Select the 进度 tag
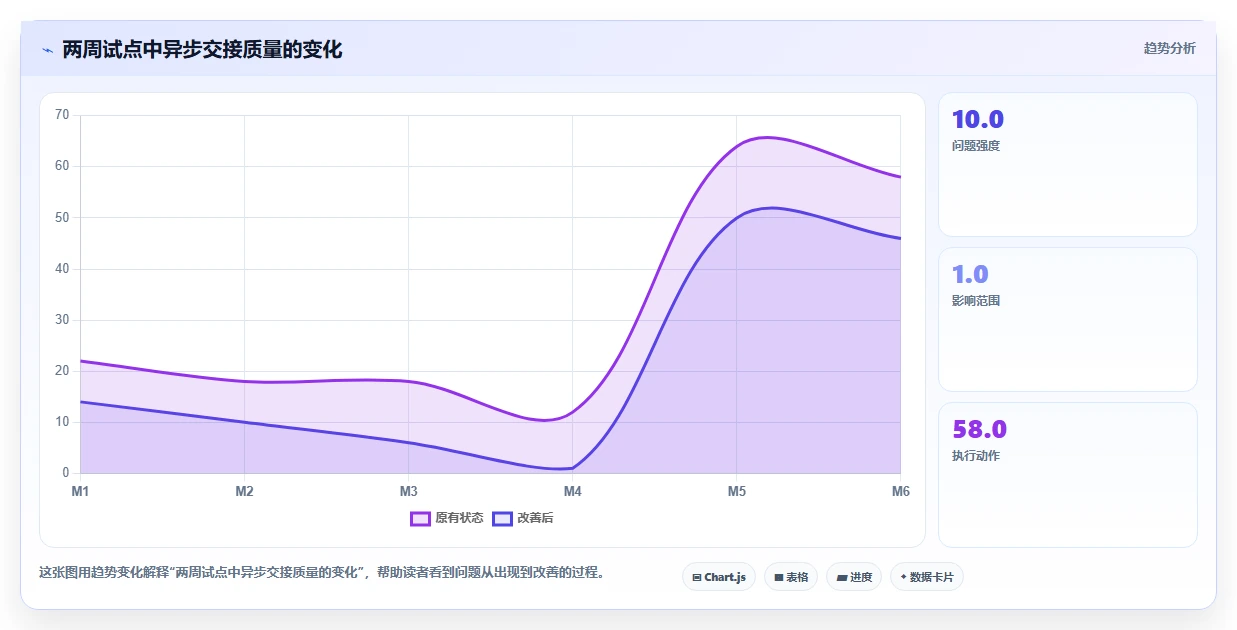Viewport: 1237px width, 630px height. [x=854, y=577]
